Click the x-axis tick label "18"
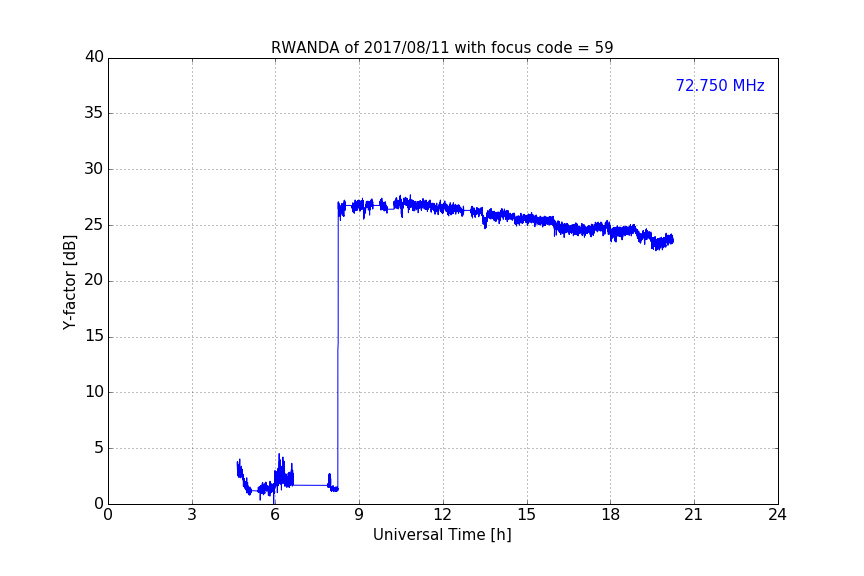Screen dimensions: 864x576 pyautogui.click(x=611, y=515)
